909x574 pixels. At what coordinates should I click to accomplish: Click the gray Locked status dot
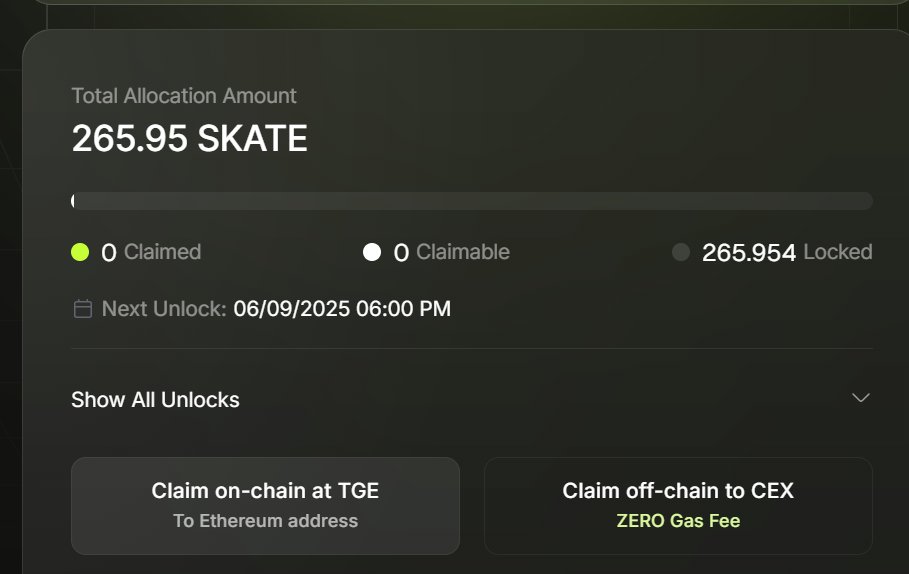[x=681, y=252]
